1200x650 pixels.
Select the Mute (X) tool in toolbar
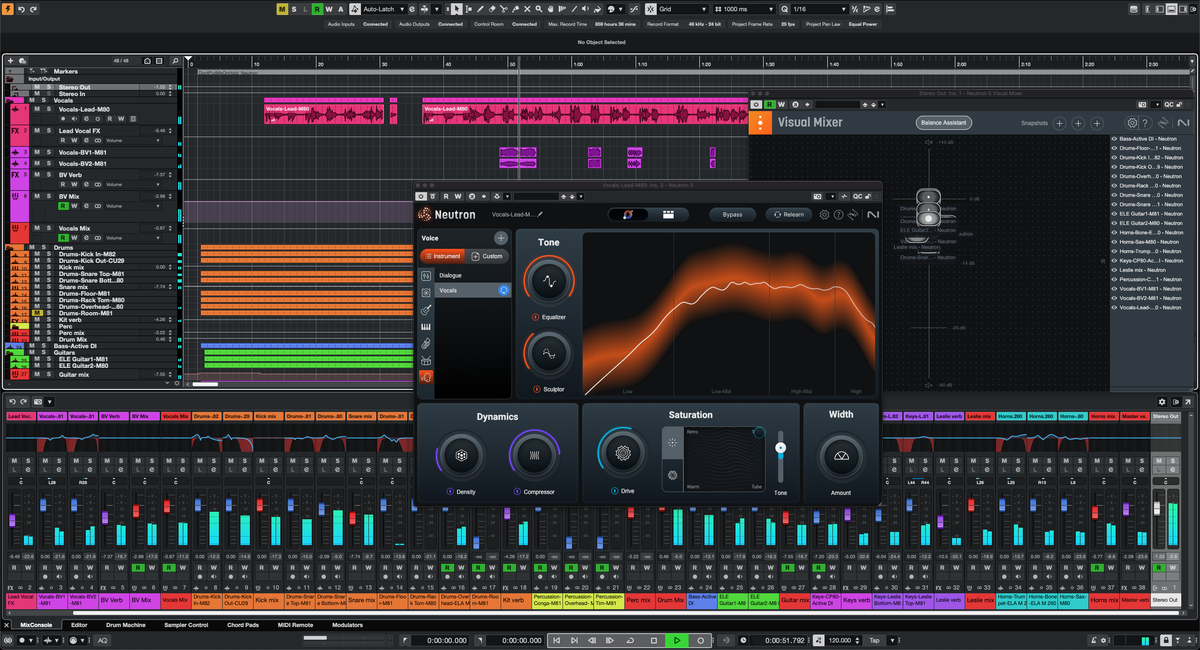coord(527,9)
